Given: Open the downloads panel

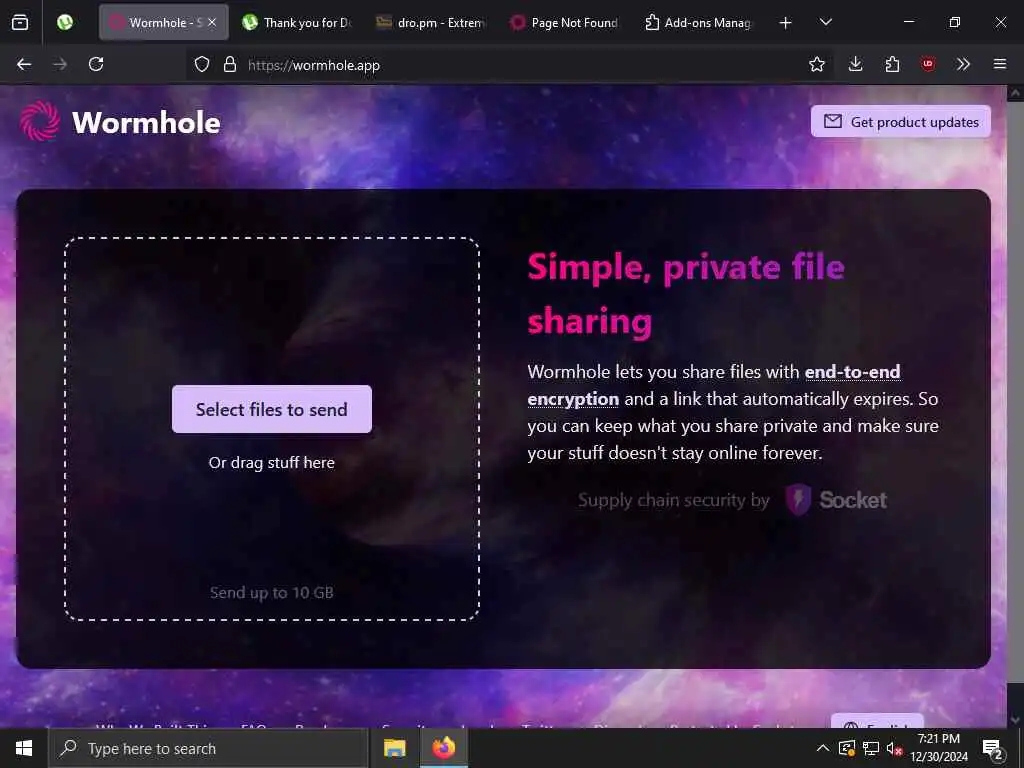Looking at the screenshot, I should (x=856, y=65).
